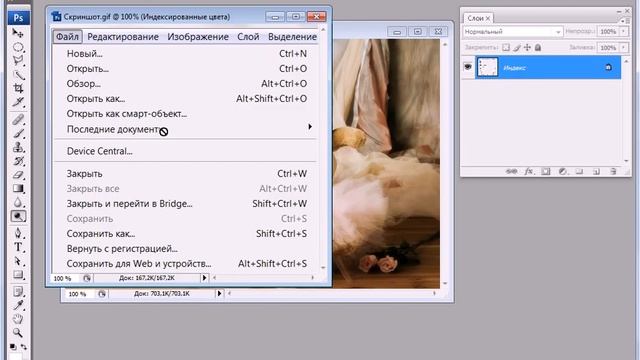The height and width of the screenshot is (360, 640).
Task: Delete layer with trash icon
Action: [613, 171]
